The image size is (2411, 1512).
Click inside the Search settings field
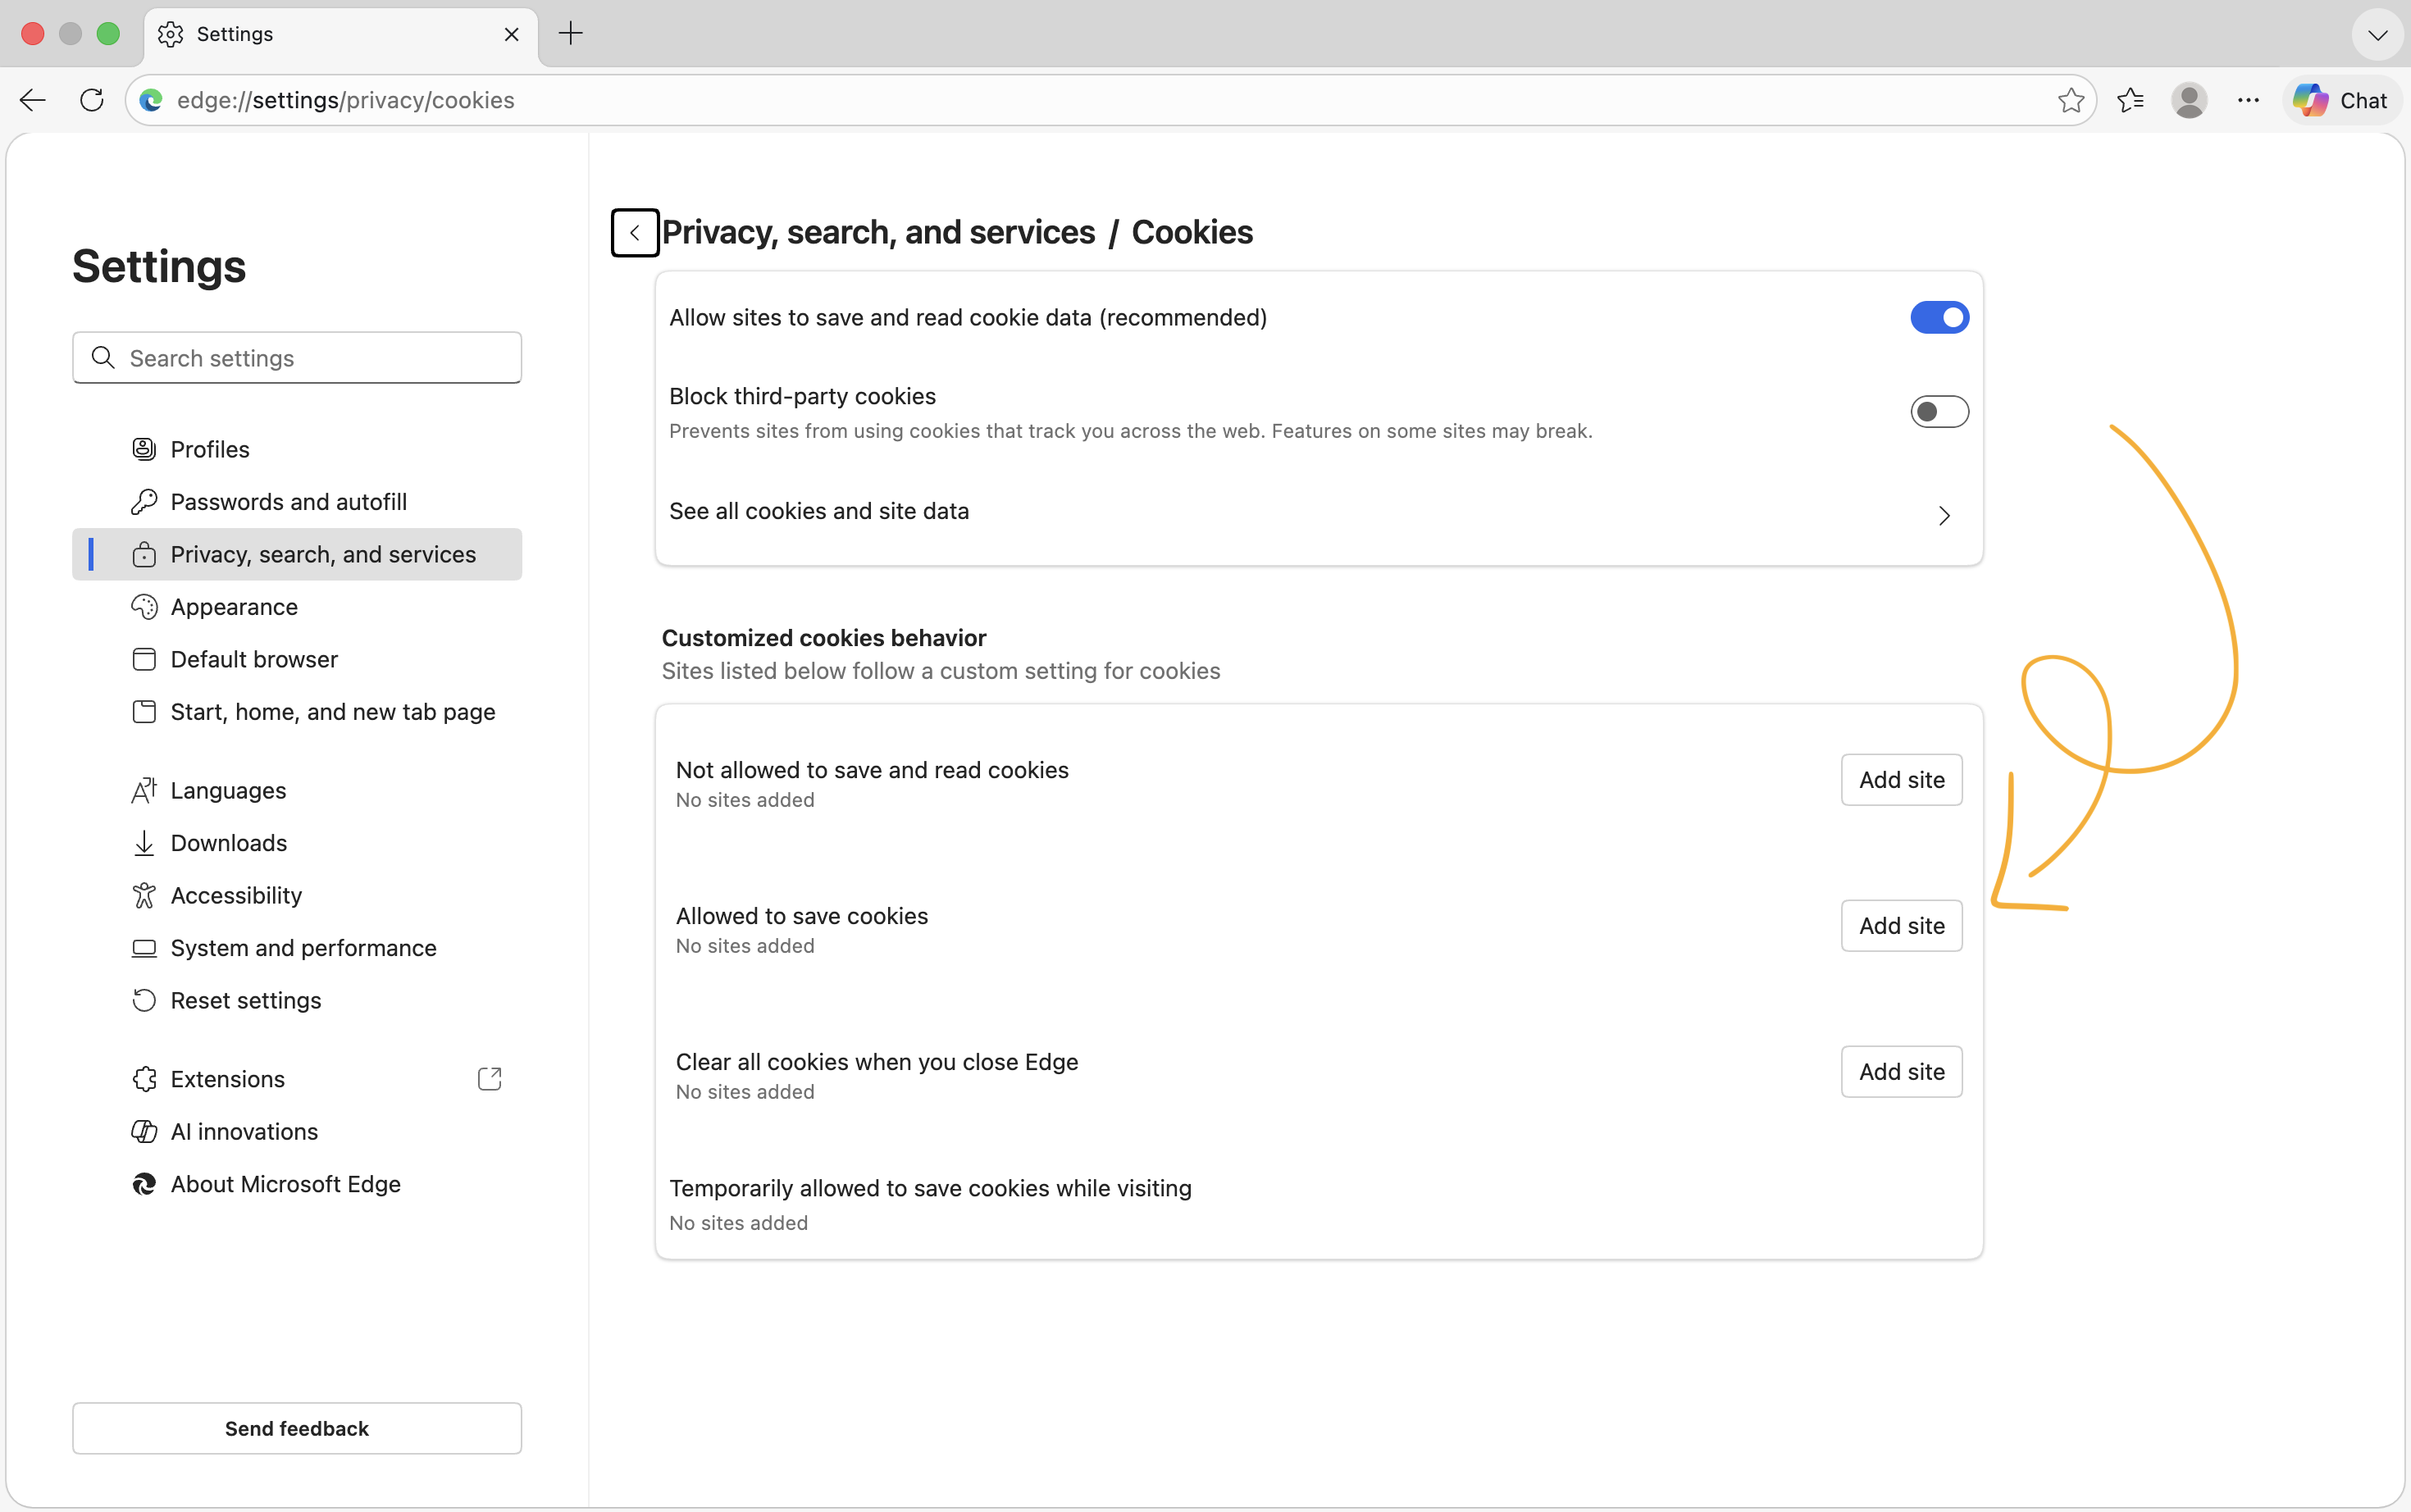coord(296,357)
